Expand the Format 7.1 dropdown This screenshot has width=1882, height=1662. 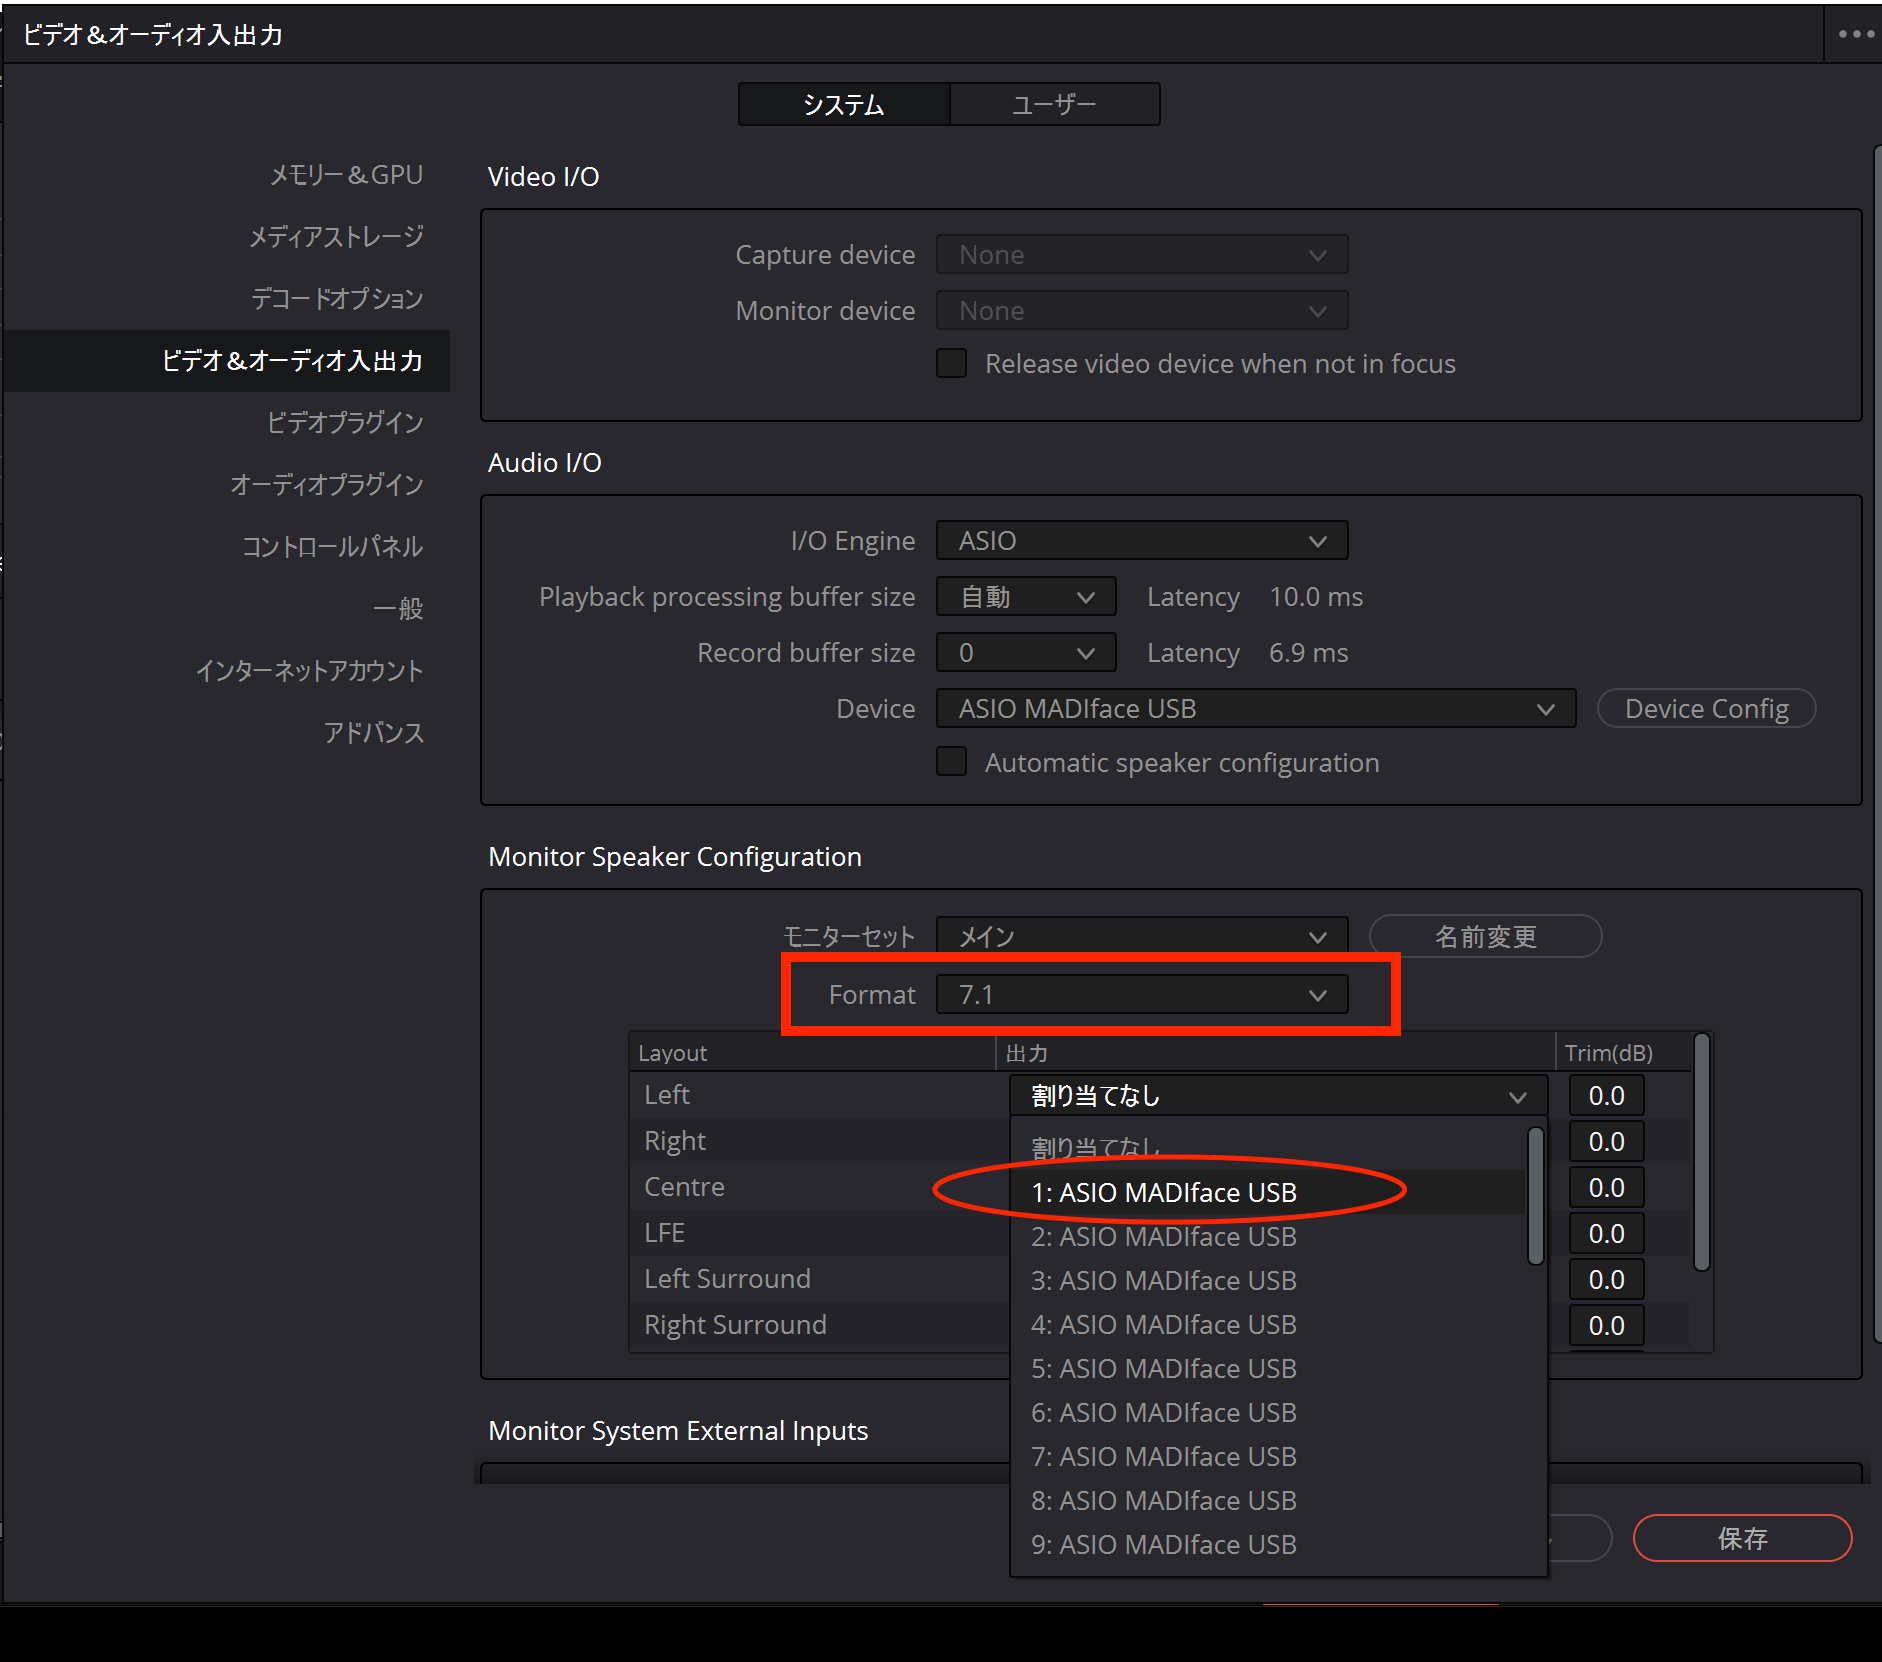1141,995
